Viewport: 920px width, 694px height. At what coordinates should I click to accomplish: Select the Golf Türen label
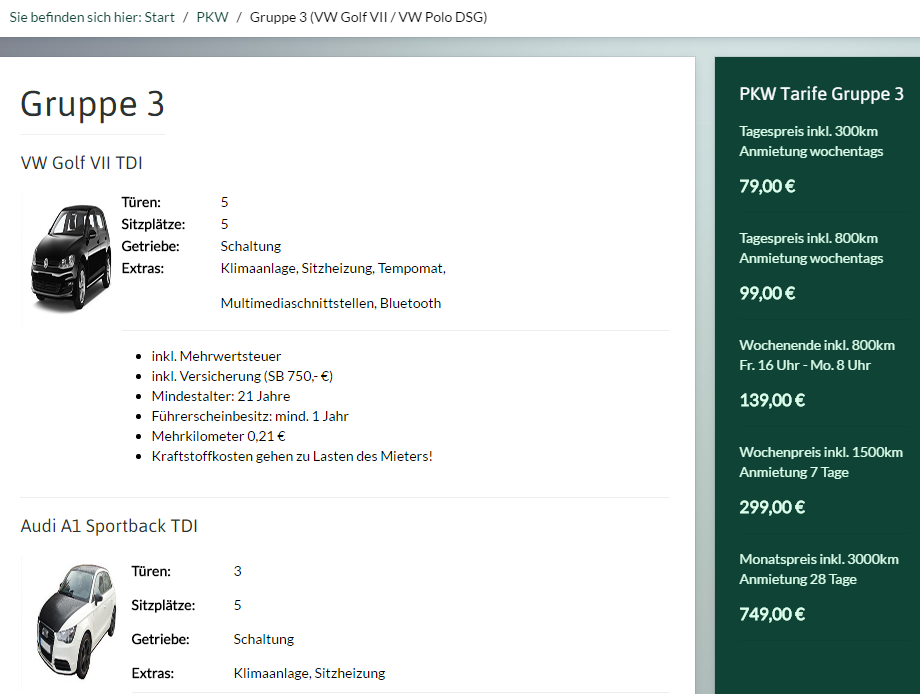pyautogui.click(x=141, y=202)
